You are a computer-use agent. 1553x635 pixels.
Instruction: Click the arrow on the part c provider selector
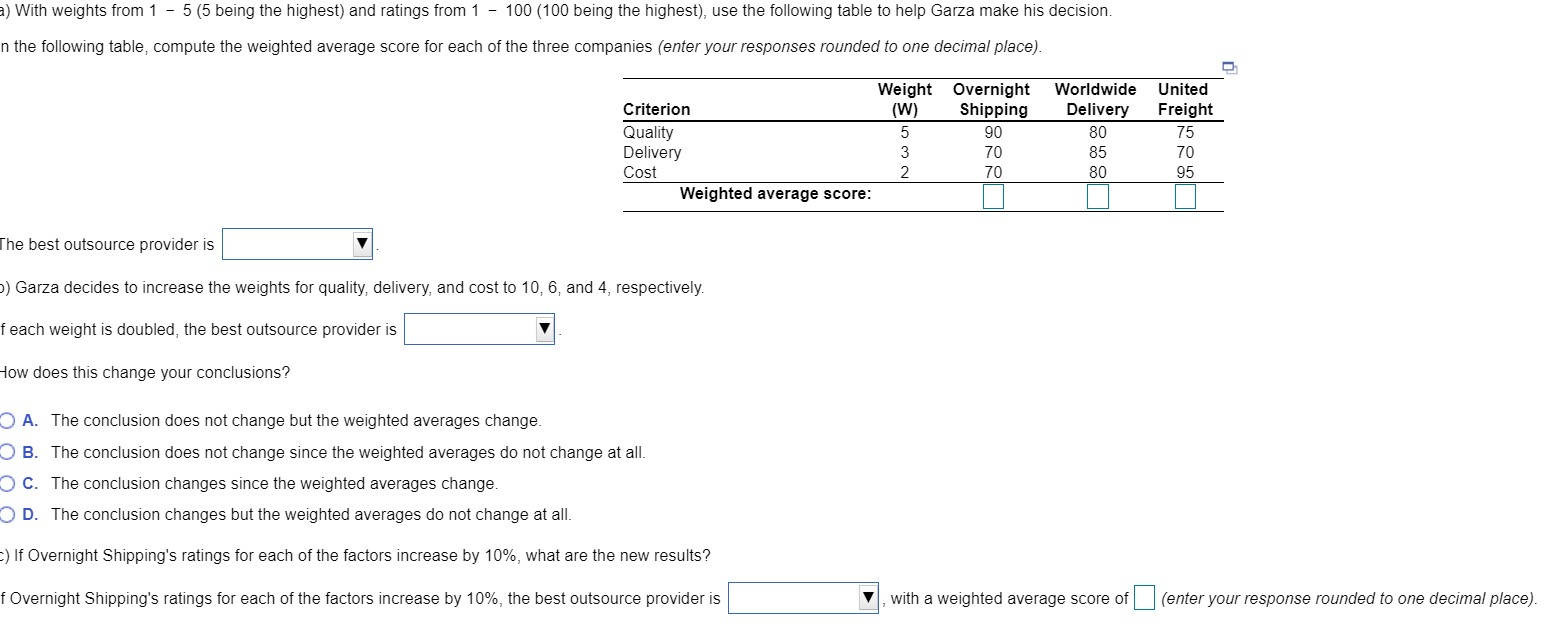[866, 598]
